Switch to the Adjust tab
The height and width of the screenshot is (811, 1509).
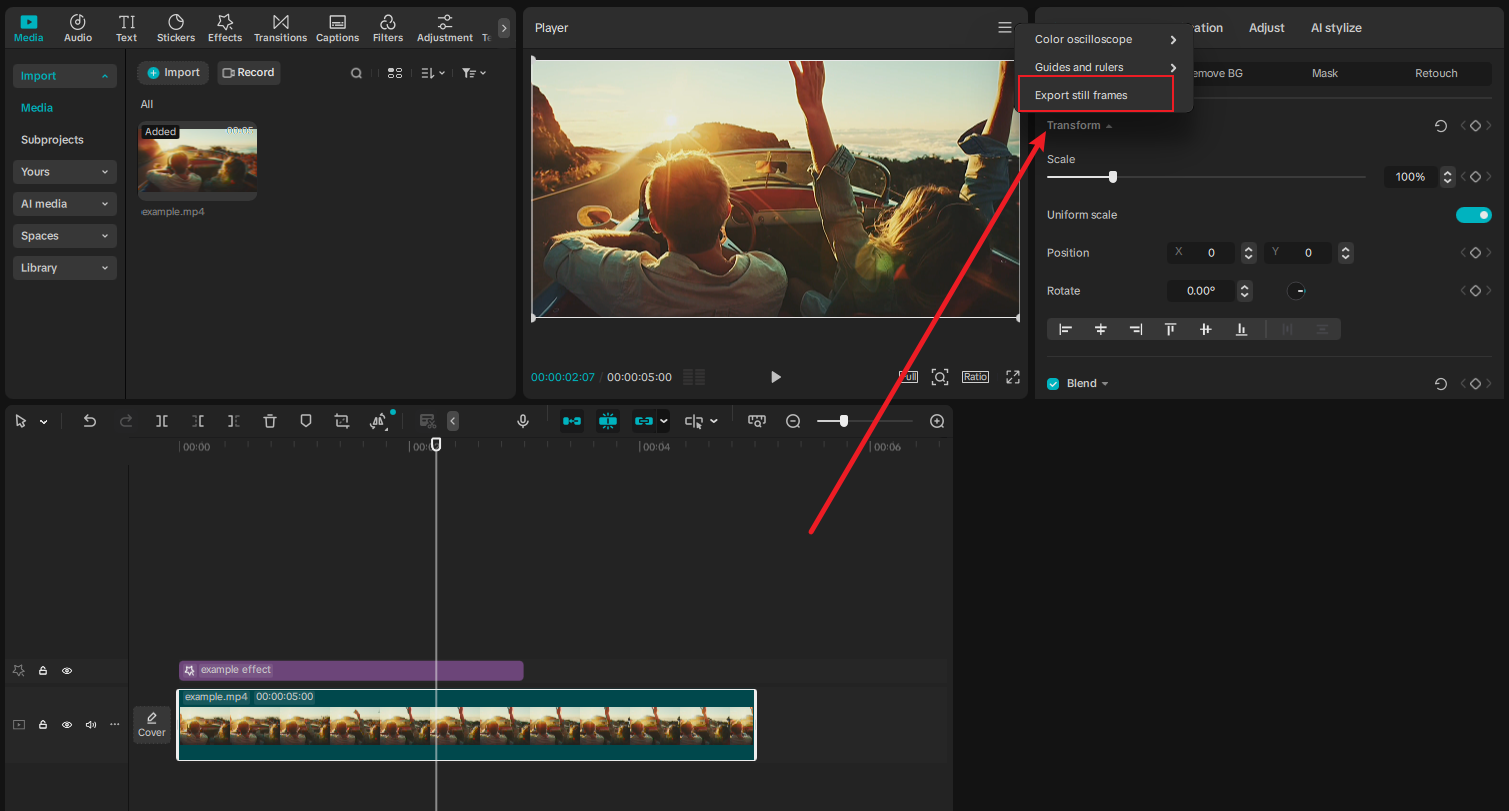(1266, 27)
